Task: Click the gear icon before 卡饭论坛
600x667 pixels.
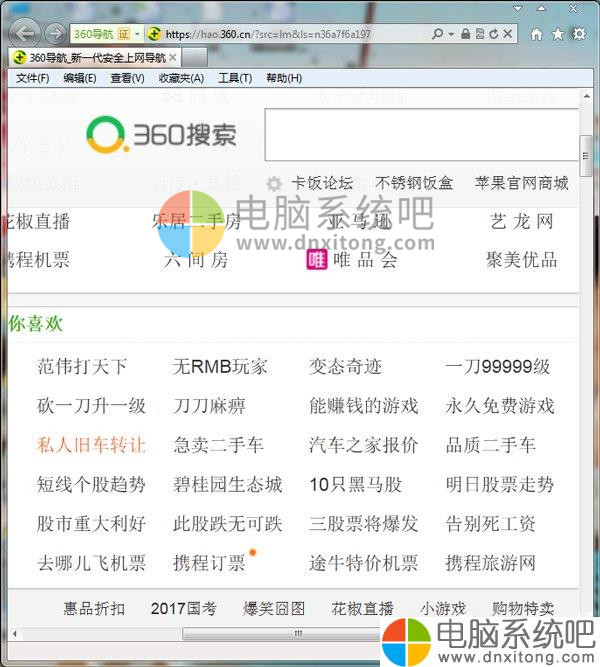Action: pyautogui.click(x=274, y=184)
